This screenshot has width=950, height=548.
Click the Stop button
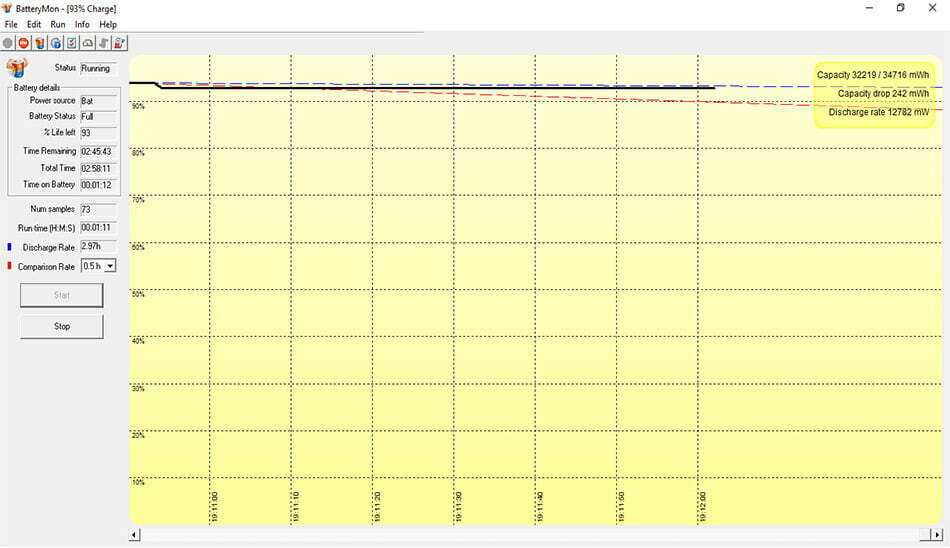tap(62, 326)
